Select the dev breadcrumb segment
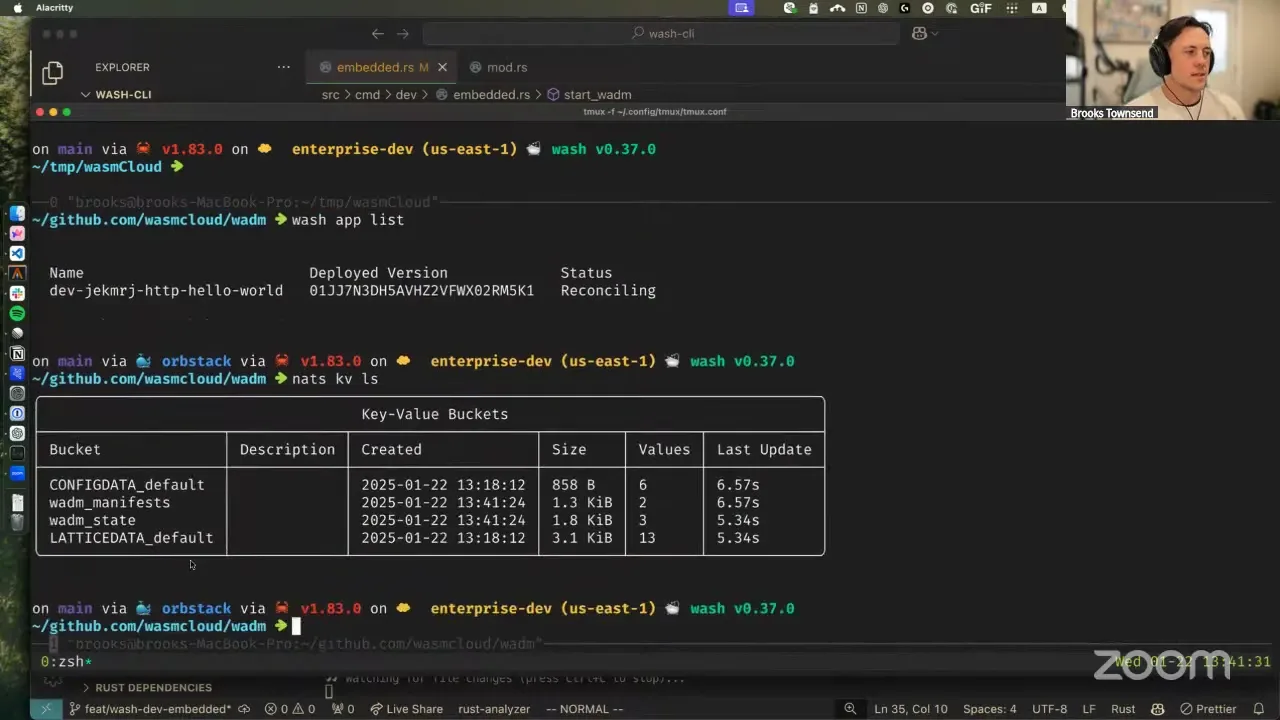Screen dimensions: 1280x720 (406, 95)
